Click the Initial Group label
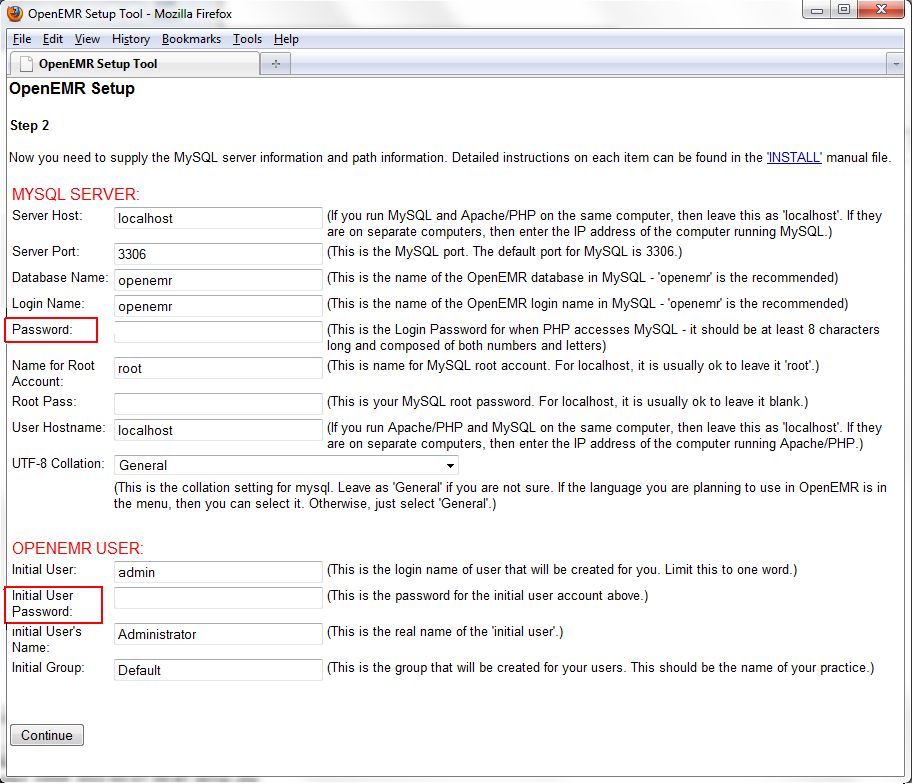 click(48, 668)
